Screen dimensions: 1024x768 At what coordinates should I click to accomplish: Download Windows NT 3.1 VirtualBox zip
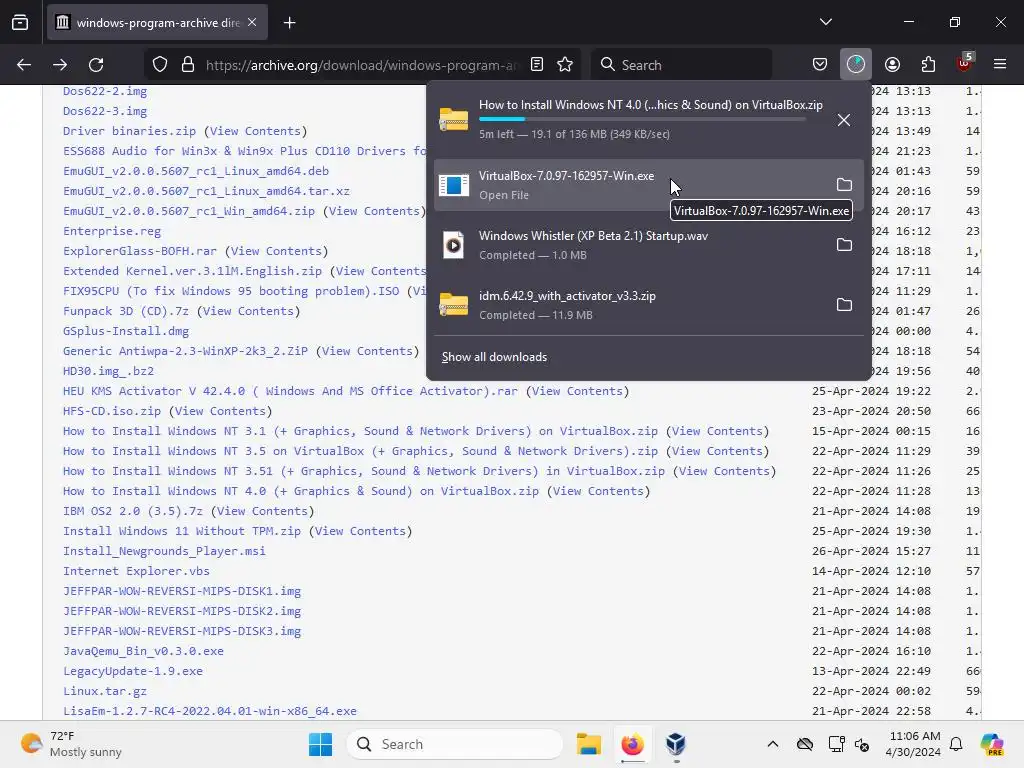(x=360, y=431)
